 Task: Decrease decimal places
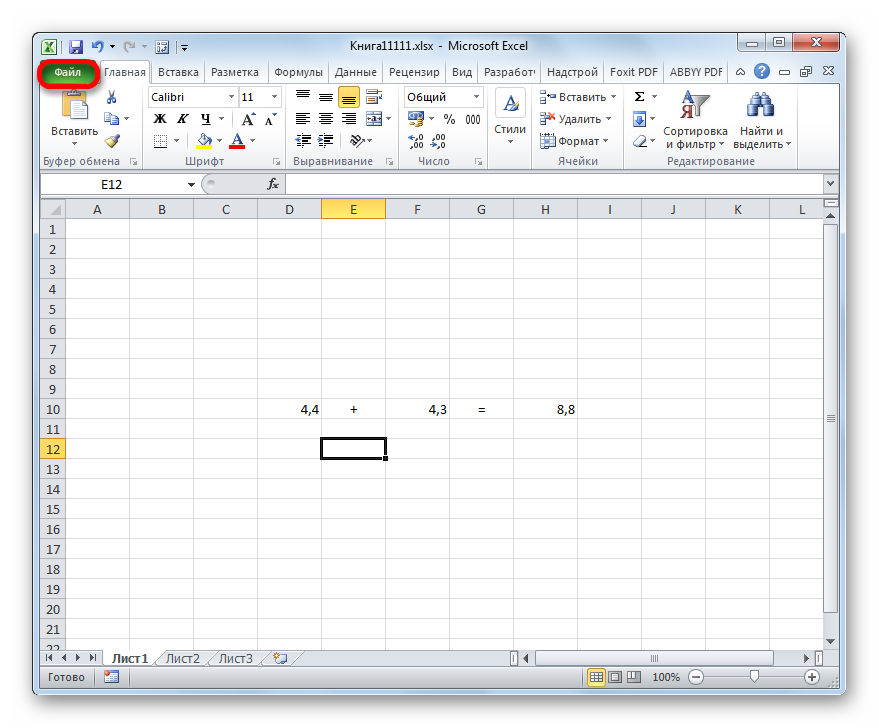click(438, 141)
